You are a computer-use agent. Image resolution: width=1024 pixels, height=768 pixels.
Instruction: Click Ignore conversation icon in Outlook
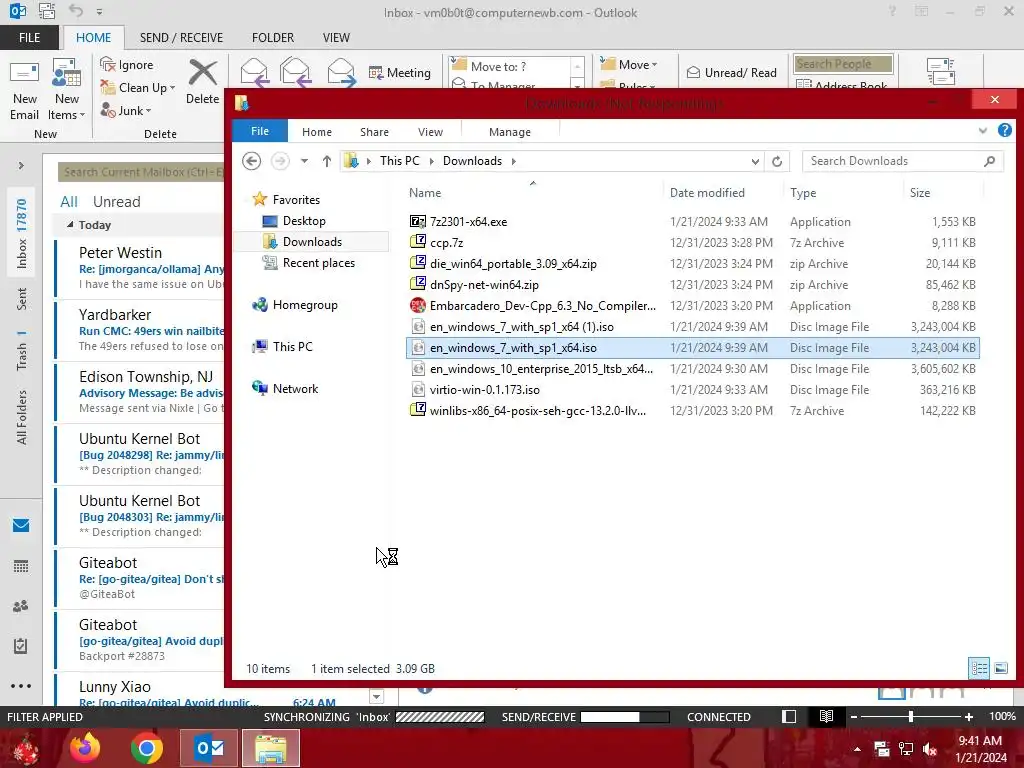pos(108,65)
